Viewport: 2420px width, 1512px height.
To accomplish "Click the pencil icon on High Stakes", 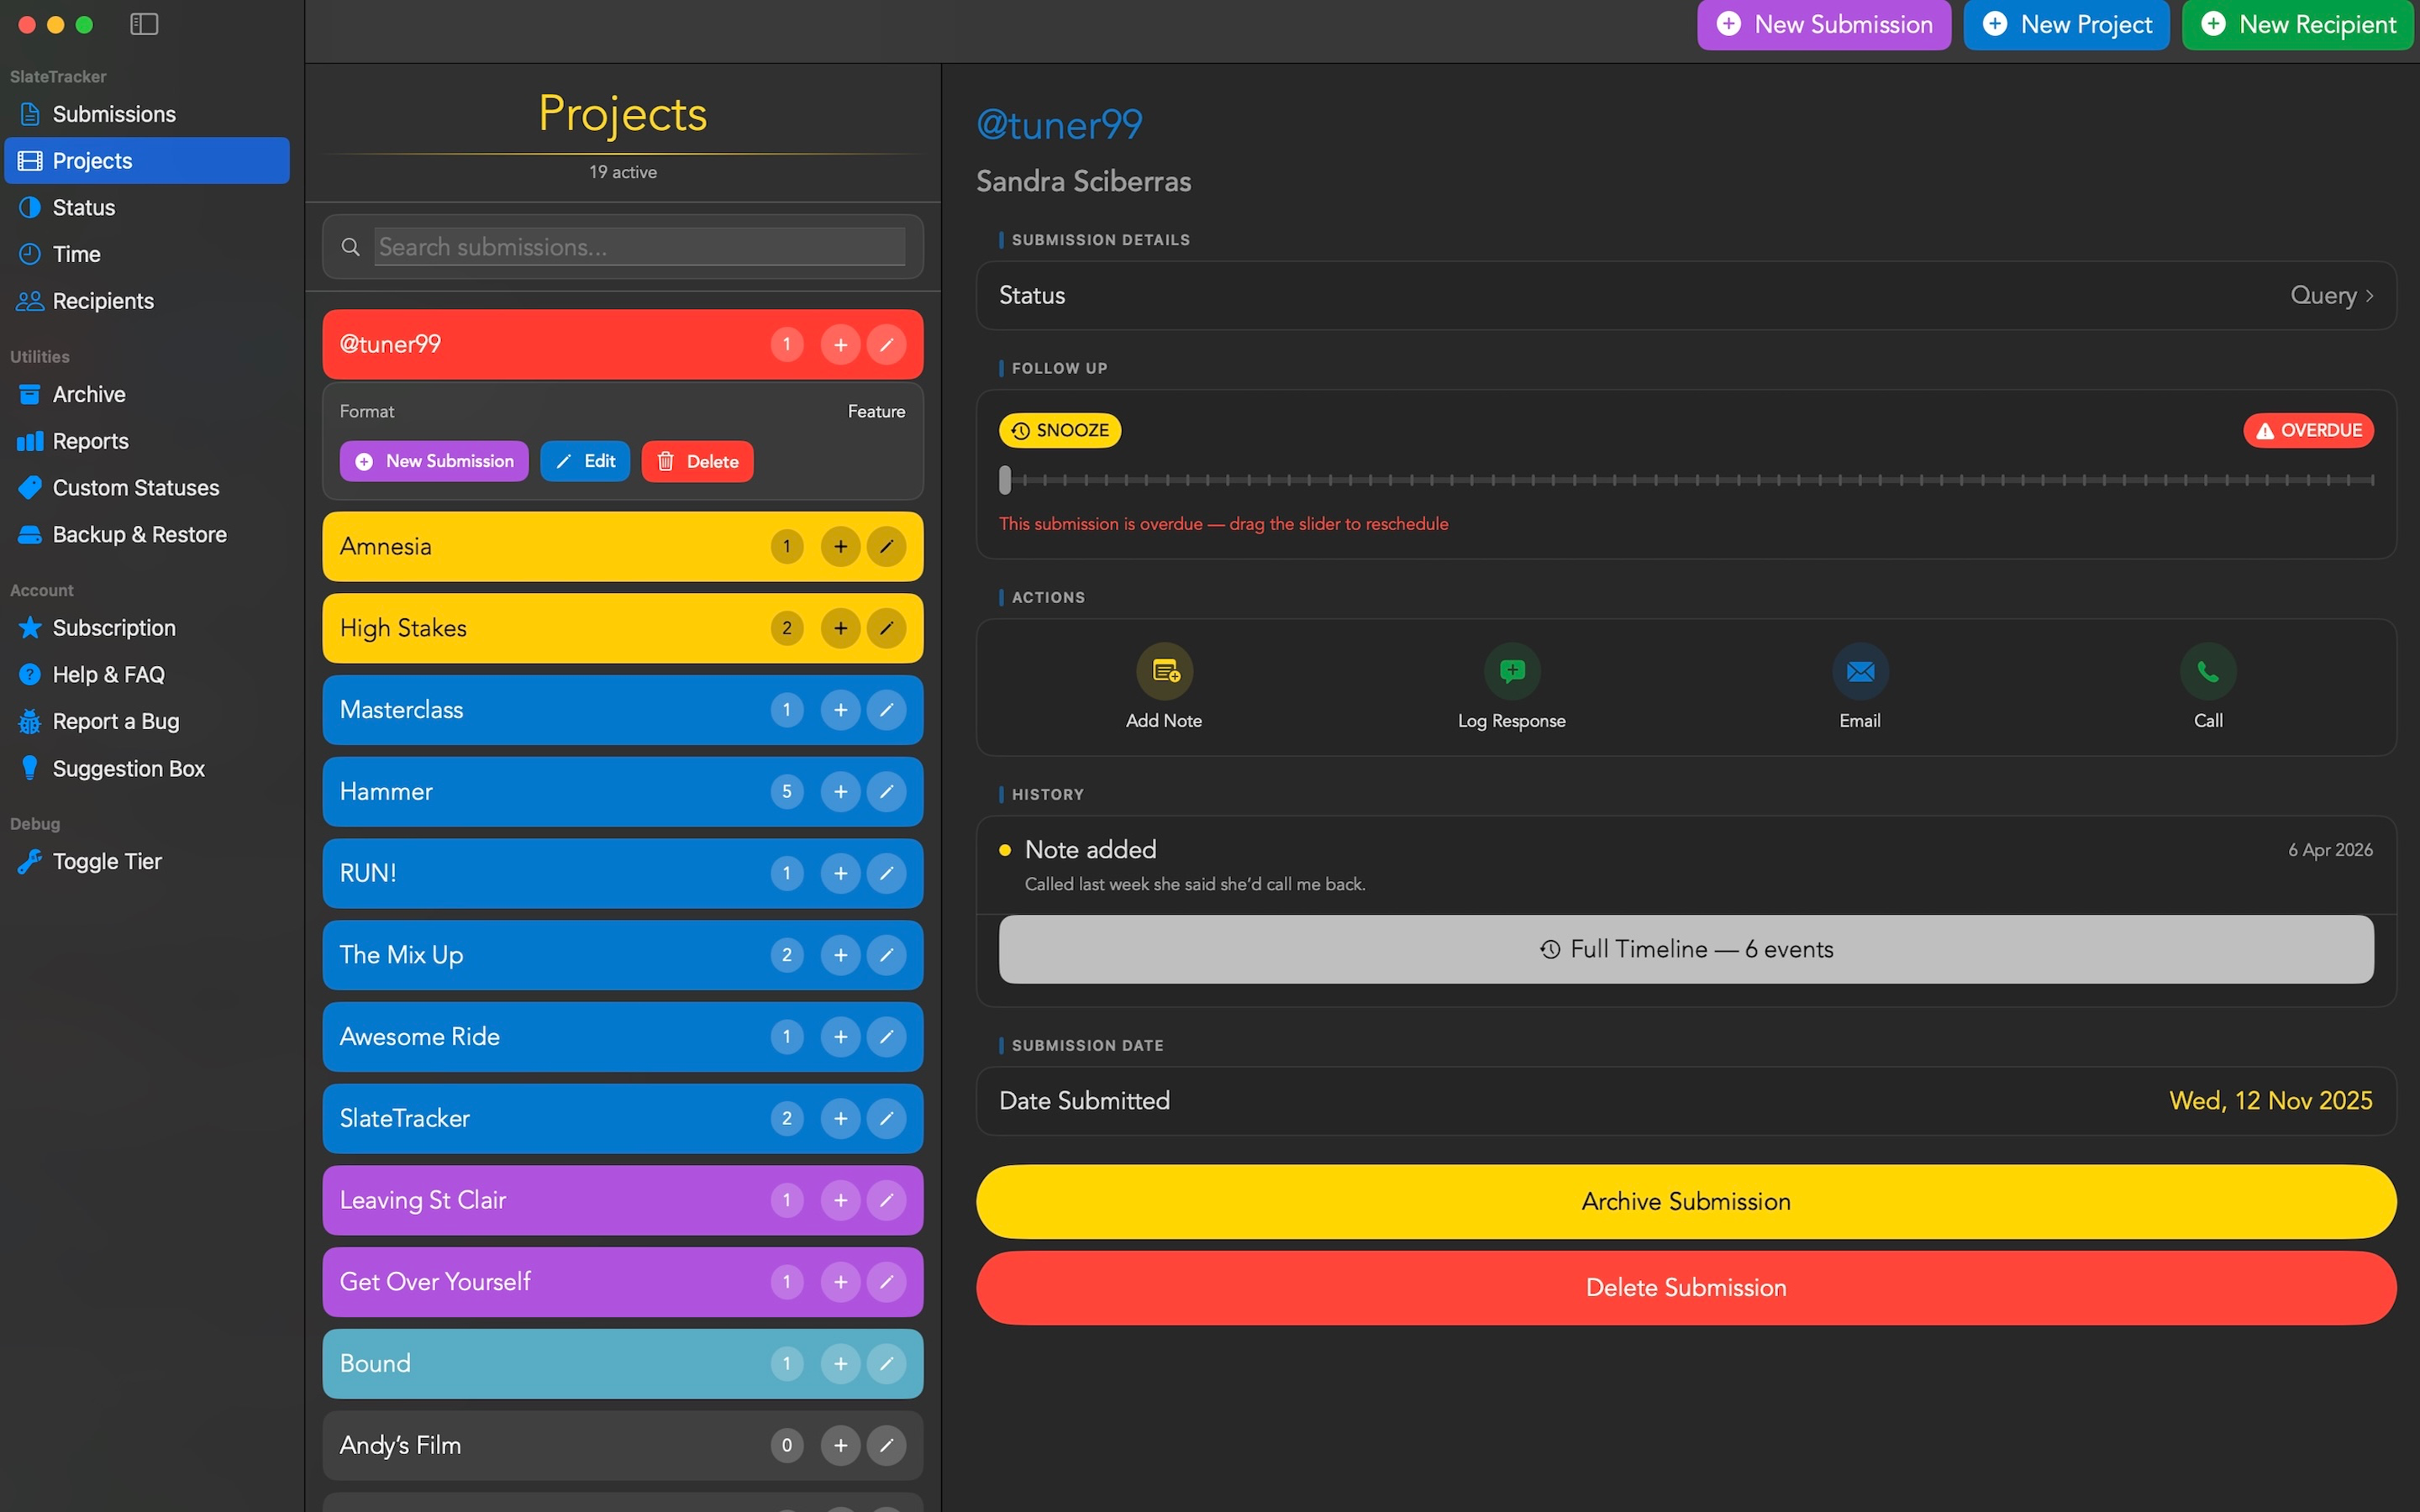I will click(x=886, y=628).
